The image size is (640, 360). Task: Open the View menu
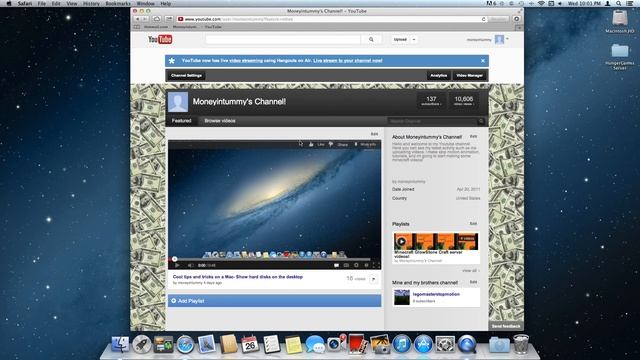tap(72, 3)
